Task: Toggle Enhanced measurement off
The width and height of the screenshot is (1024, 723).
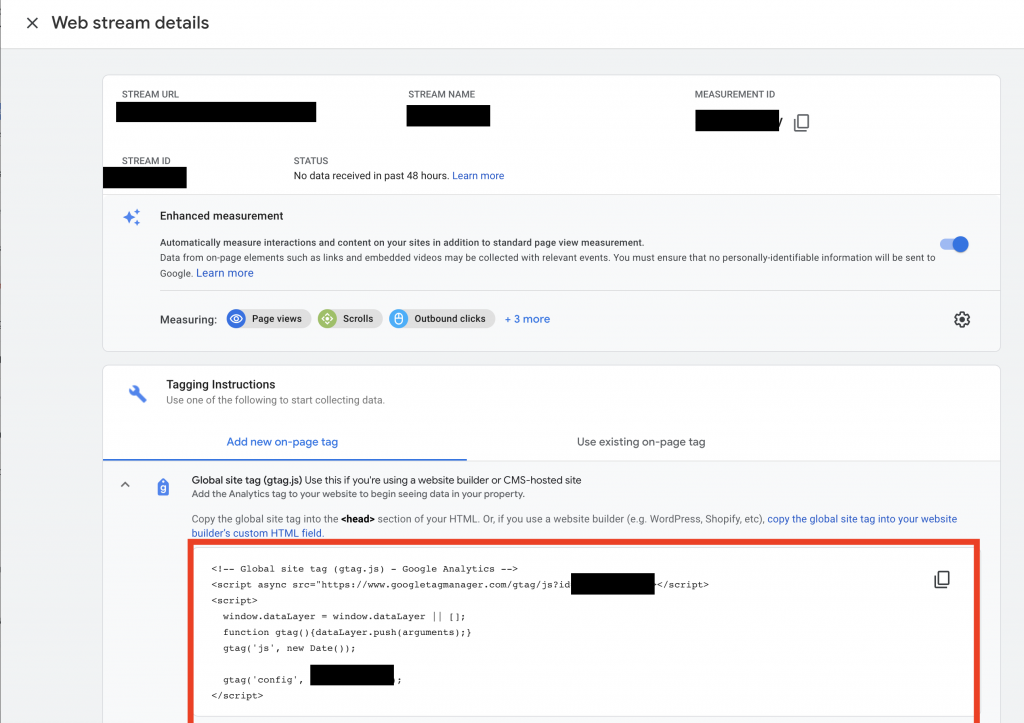Action: click(x=954, y=244)
